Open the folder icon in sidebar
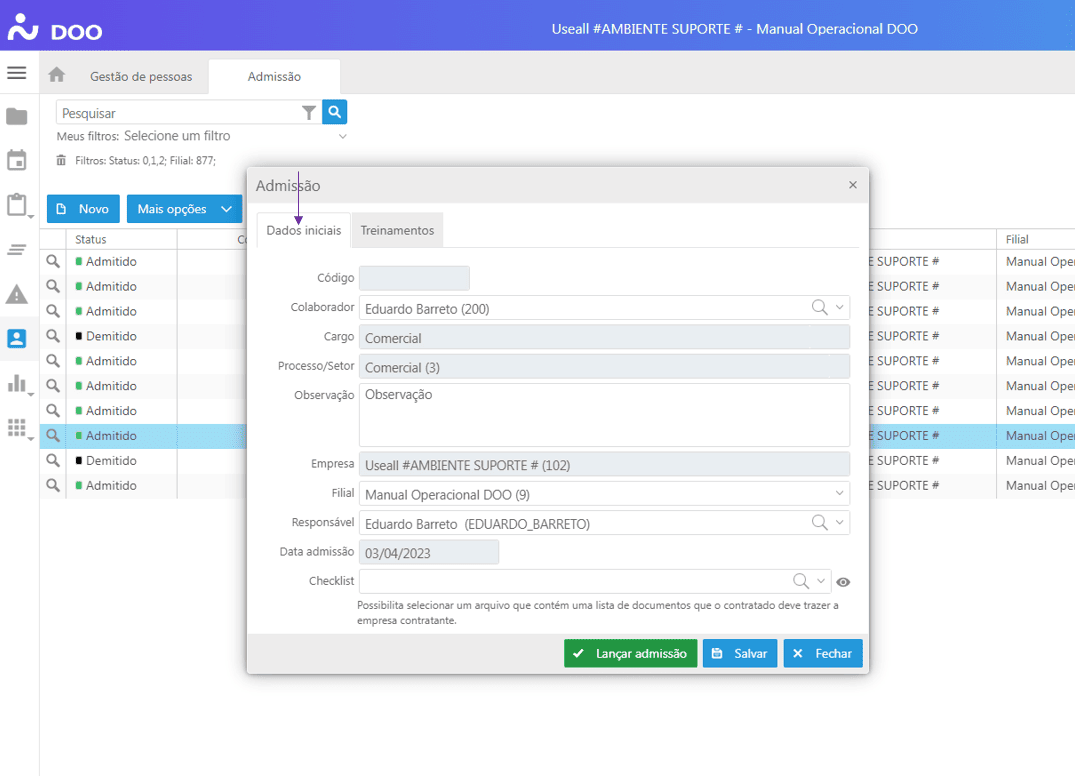Image resolution: width=1075 pixels, height=776 pixels. pos(17,117)
